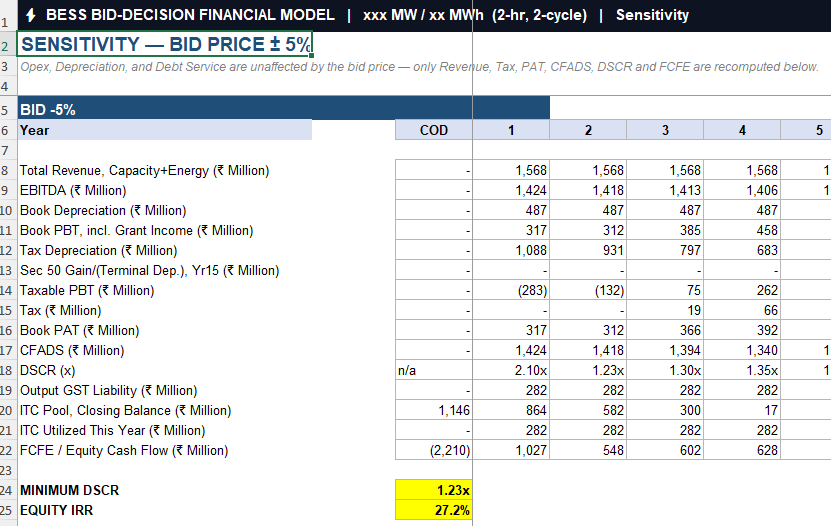Click ITC Pool, Closing Balance label
Screen dimensions: 831x526
(x=125, y=411)
